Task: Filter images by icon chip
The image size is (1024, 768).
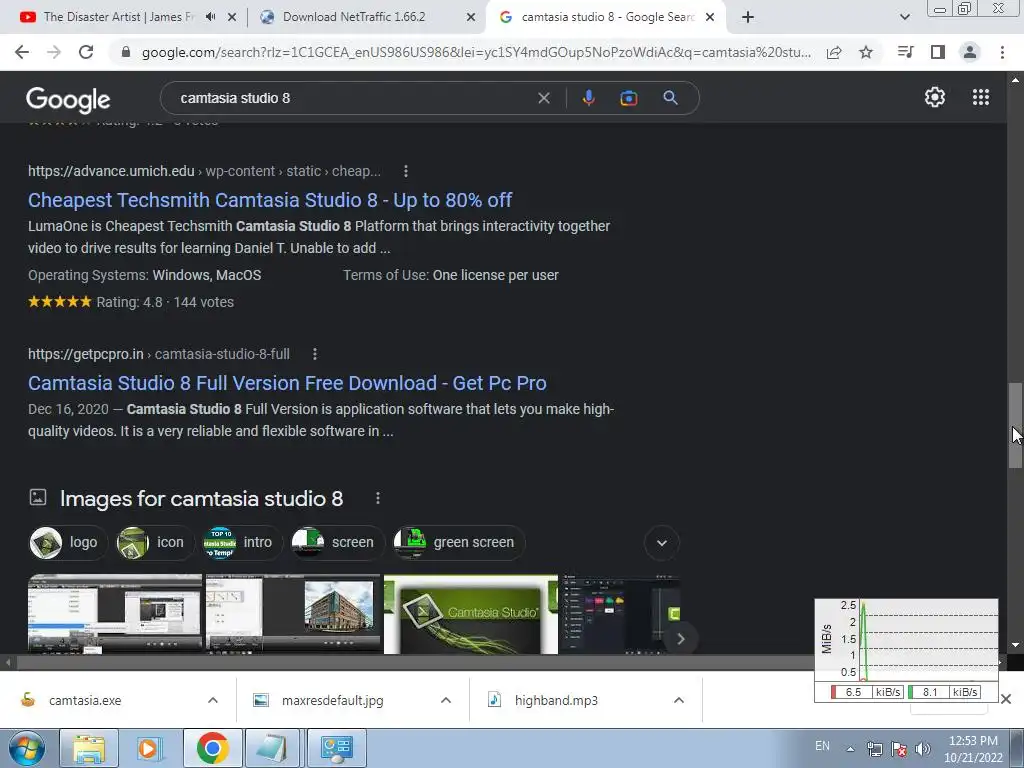Action: 155,543
